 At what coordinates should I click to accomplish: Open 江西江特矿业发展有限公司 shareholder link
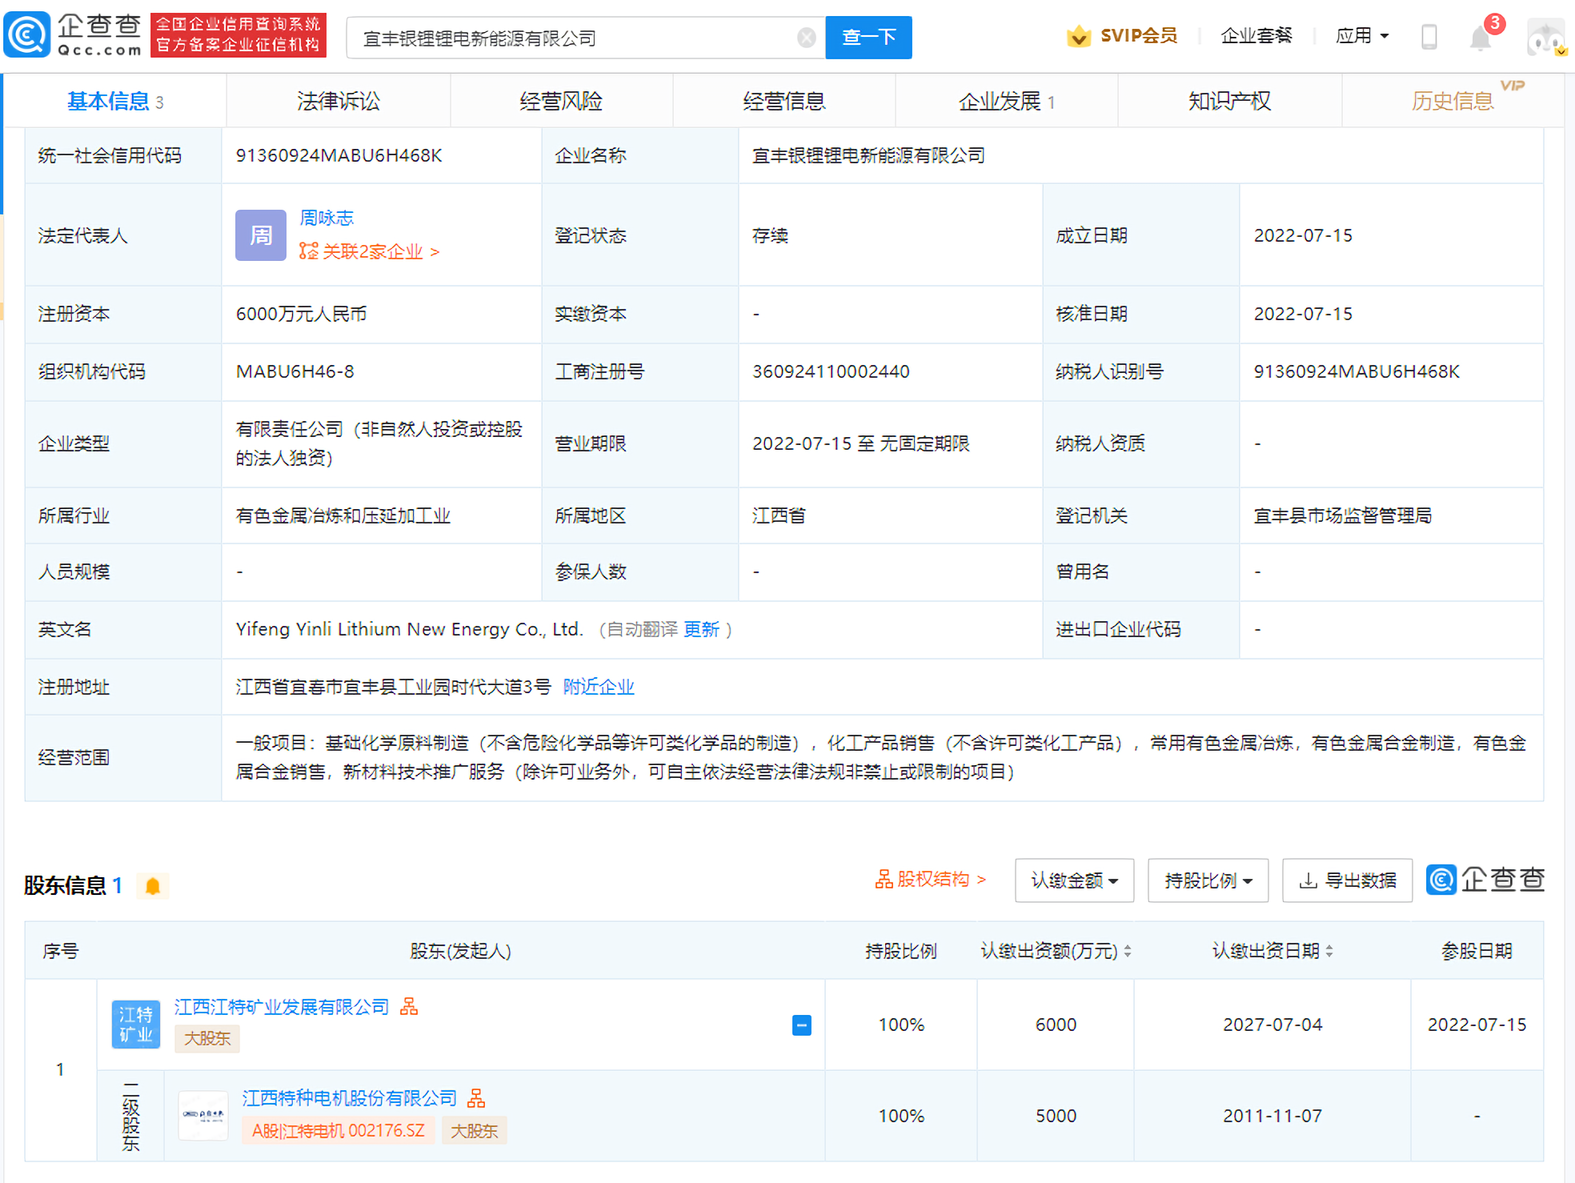pyautogui.click(x=282, y=1007)
